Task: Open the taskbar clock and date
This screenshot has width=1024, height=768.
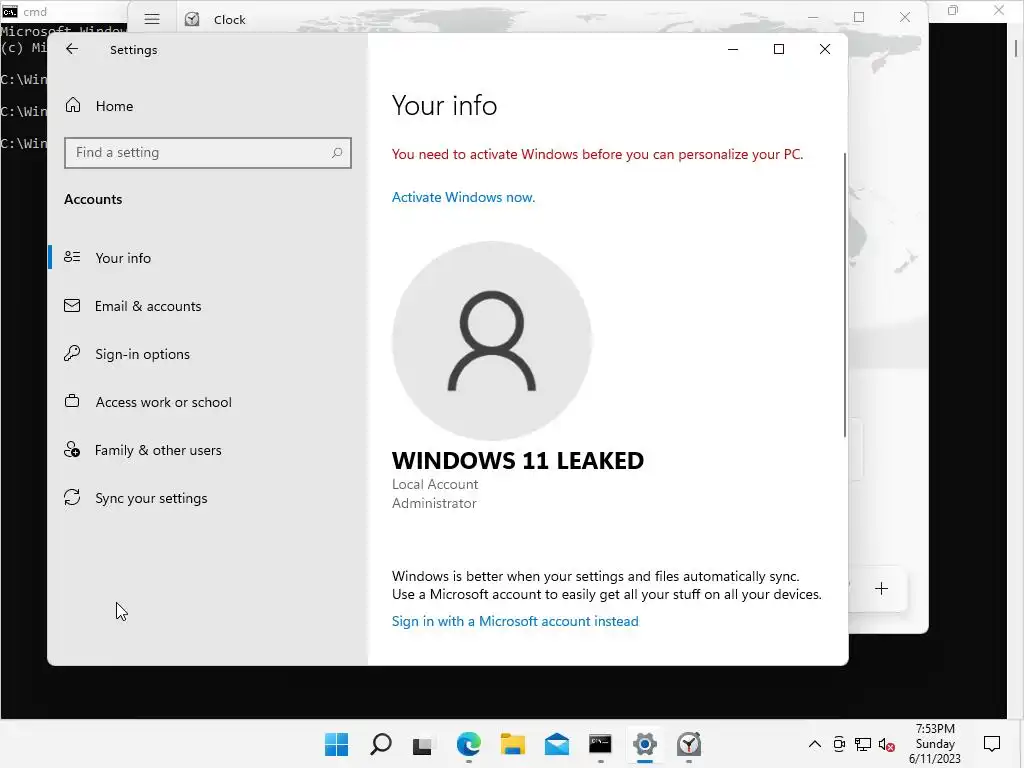Action: point(935,744)
